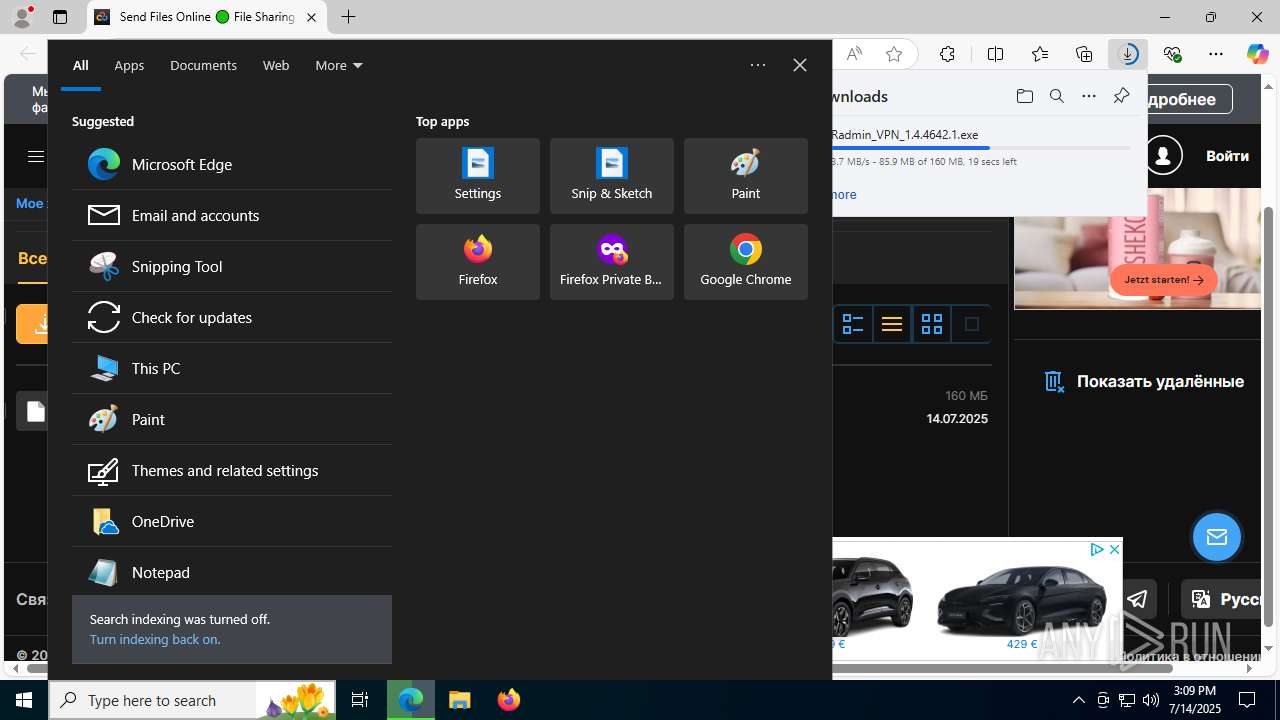The height and width of the screenshot is (720, 1280).
Task: Switch to the Web search tab
Action: [x=276, y=65]
